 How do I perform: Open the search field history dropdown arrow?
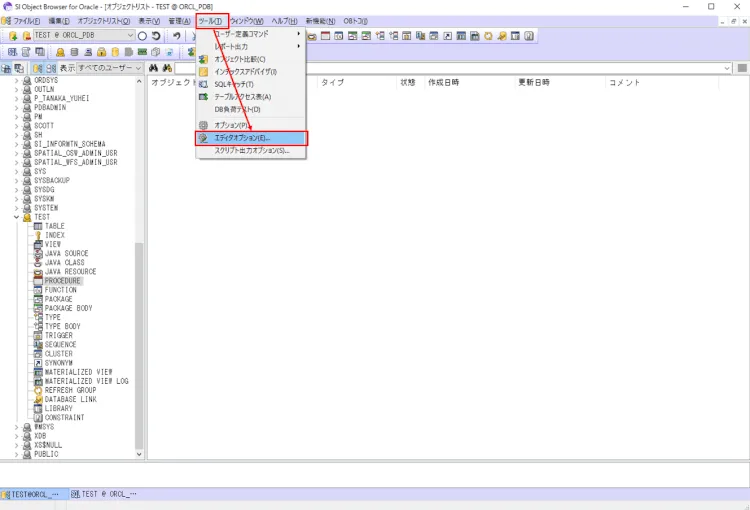727,68
